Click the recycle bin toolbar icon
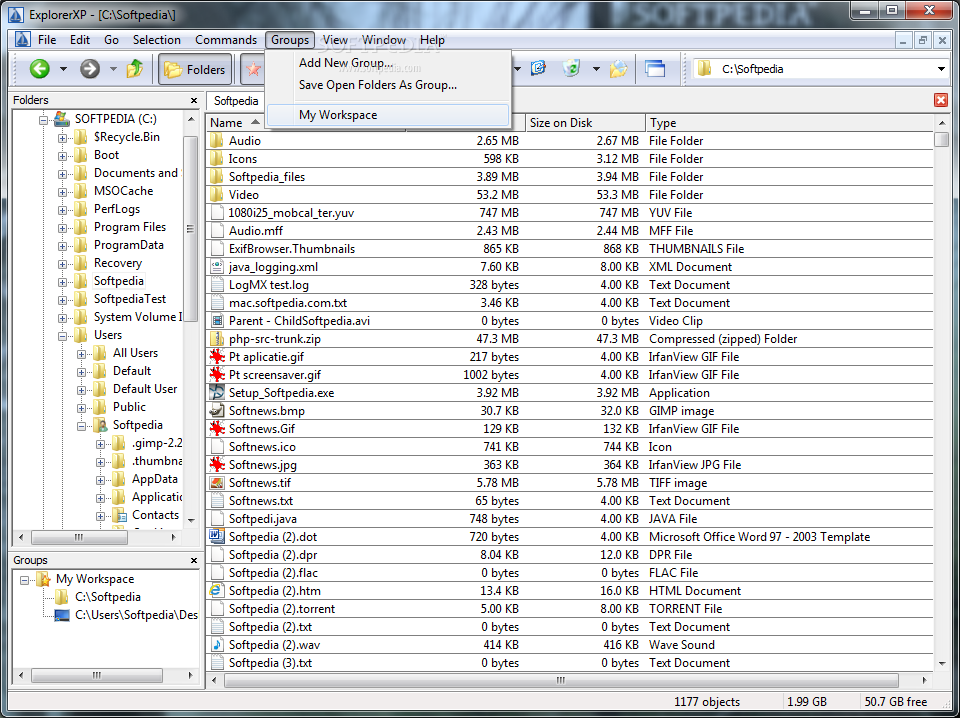Screen dimensions: 960x718 click(x=571, y=69)
